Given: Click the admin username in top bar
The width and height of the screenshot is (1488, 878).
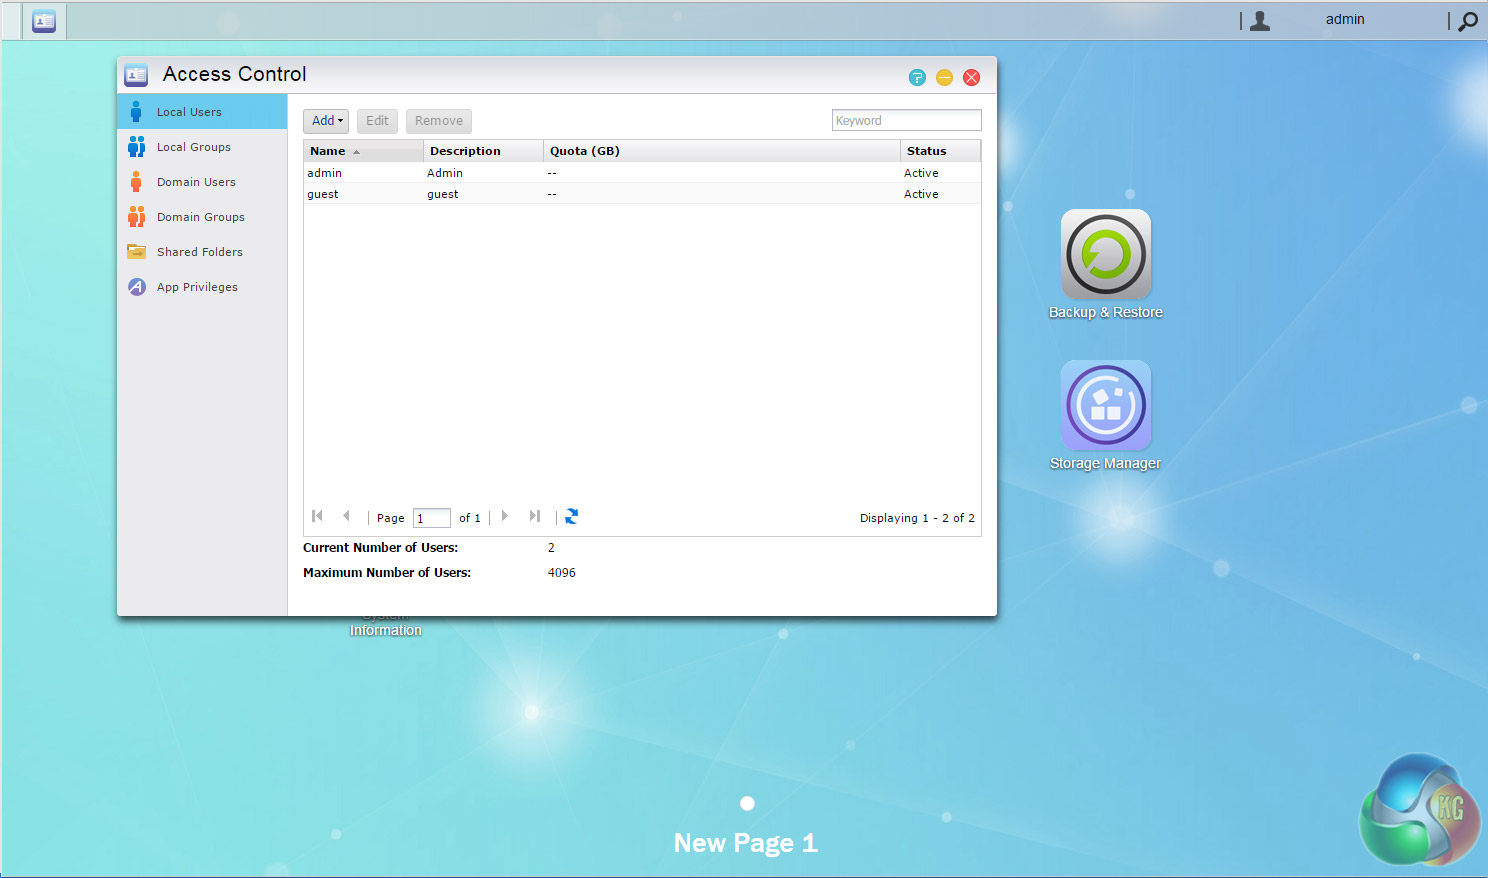Looking at the screenshot, I should 1345,19.
